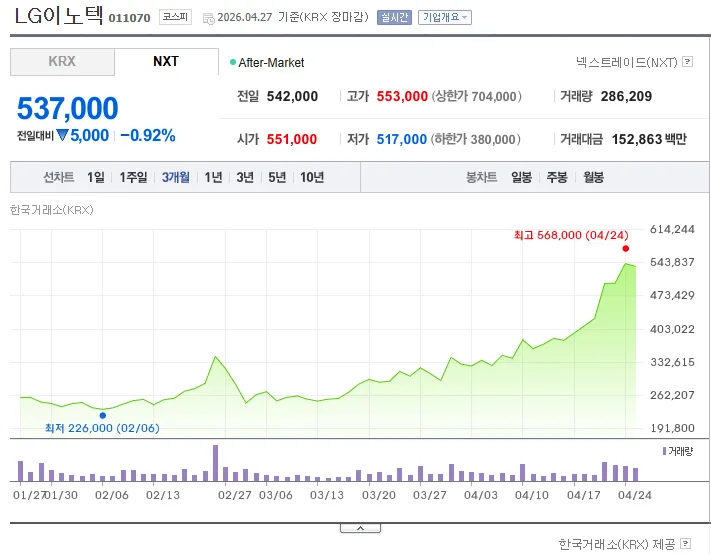Click the −0.92% change value
This screenshot has width=711, height=554.
pyautogui.click(x=148, y=136)
